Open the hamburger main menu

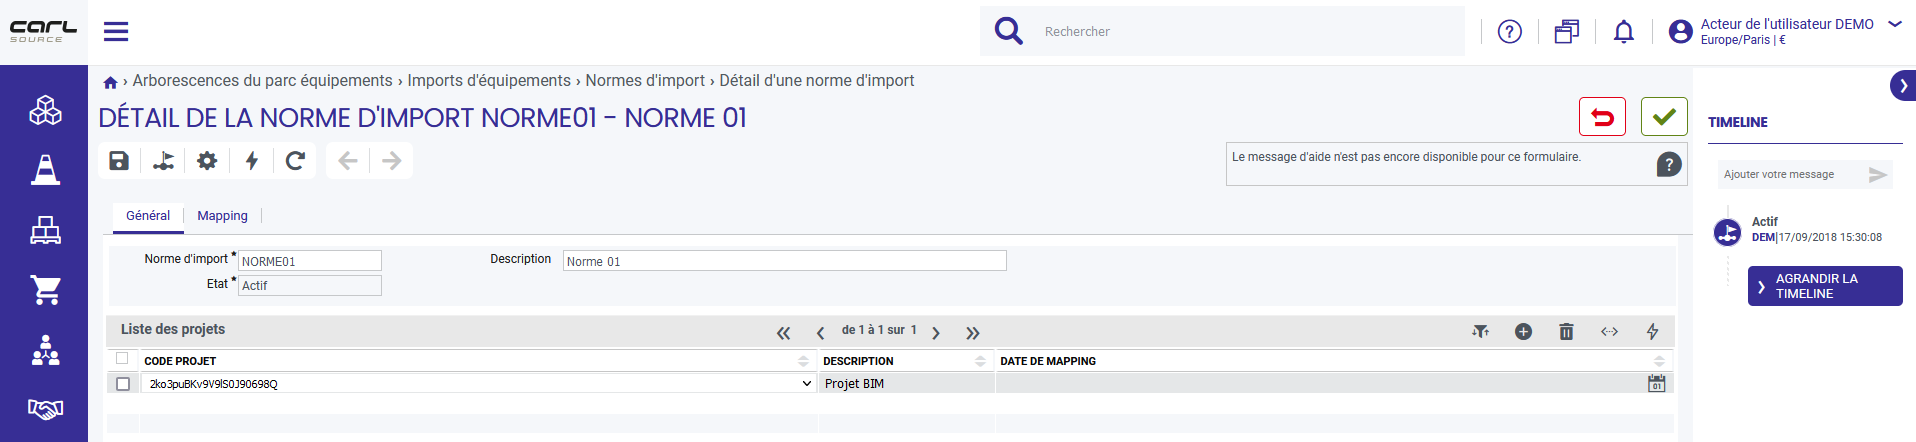(x=116, y=32)
